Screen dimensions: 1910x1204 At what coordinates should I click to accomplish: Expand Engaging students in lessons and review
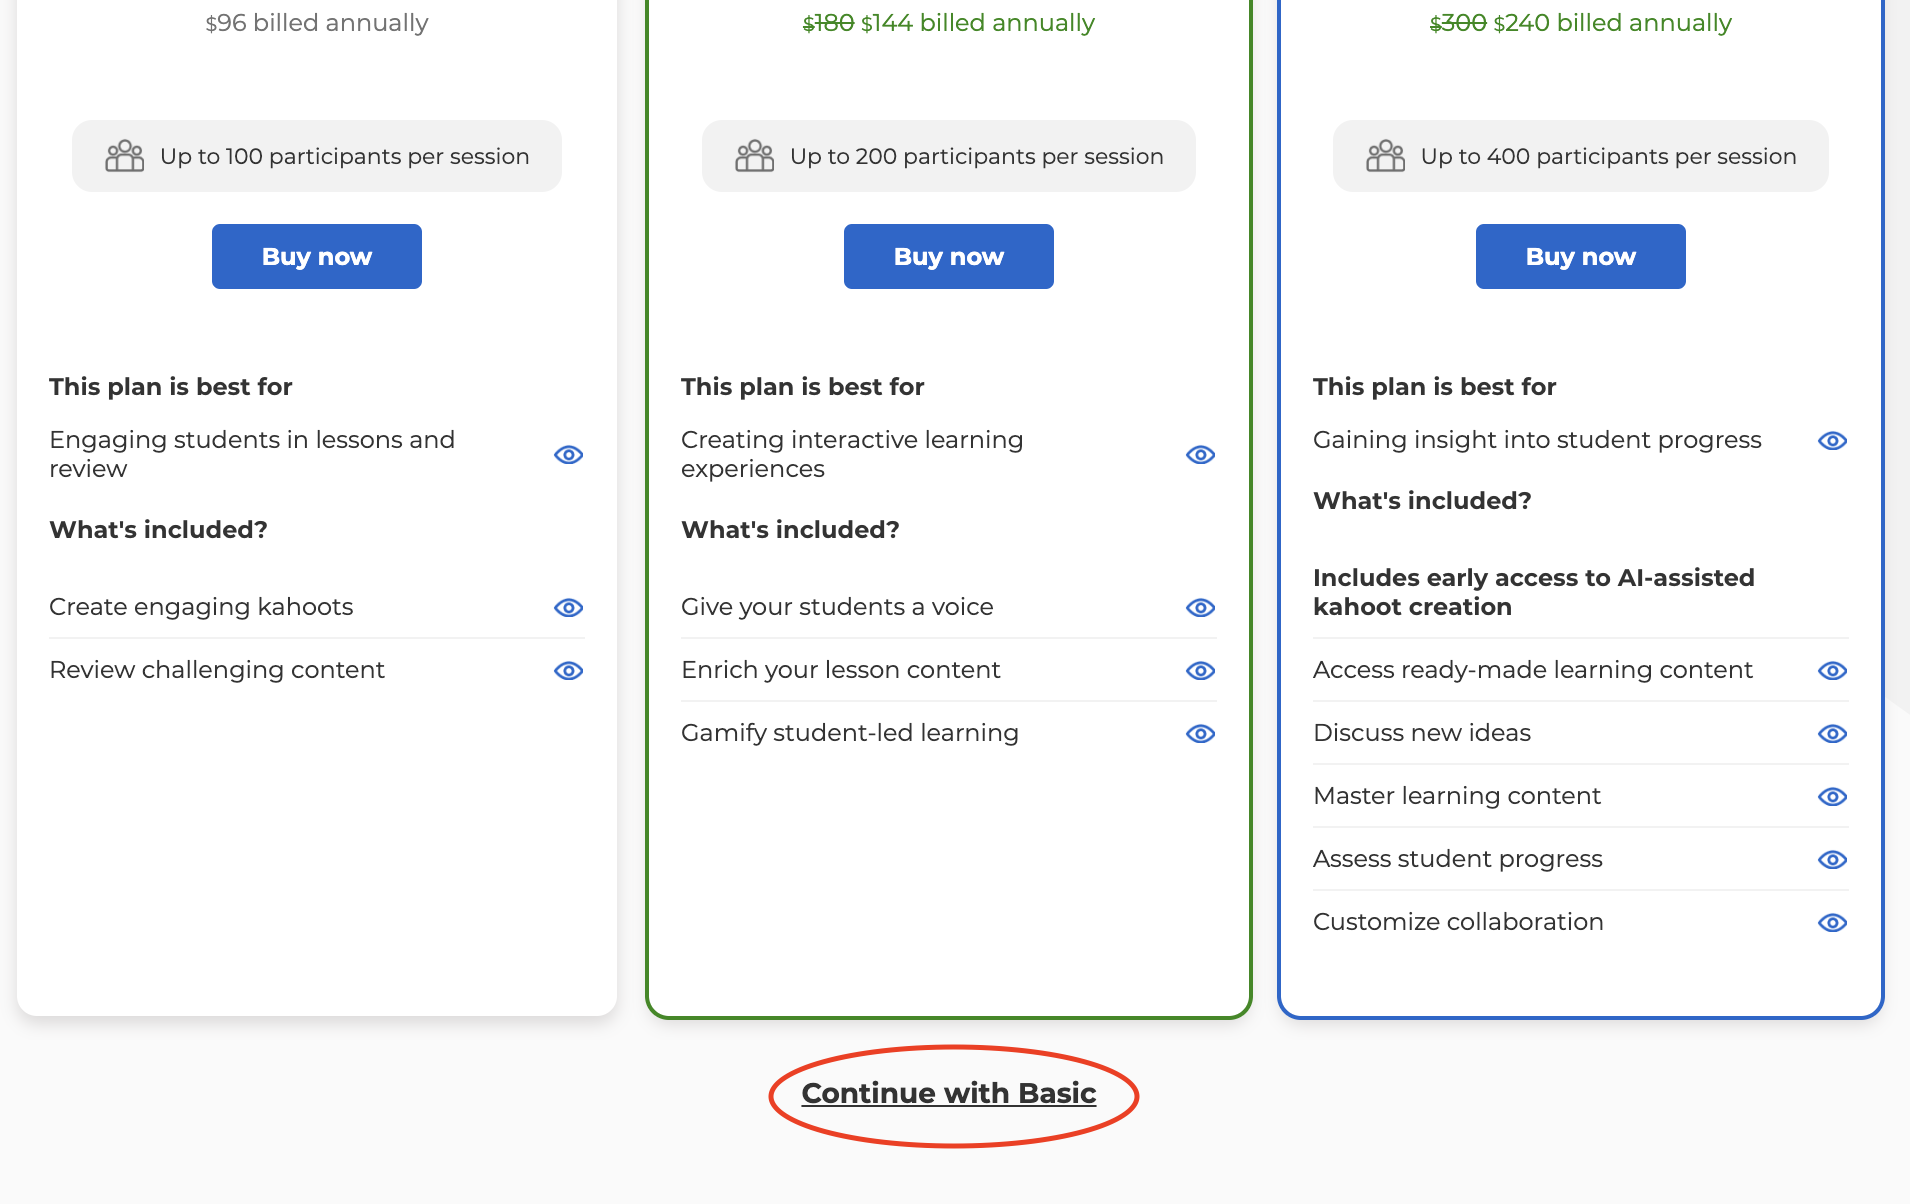click(x=568, y=455)
